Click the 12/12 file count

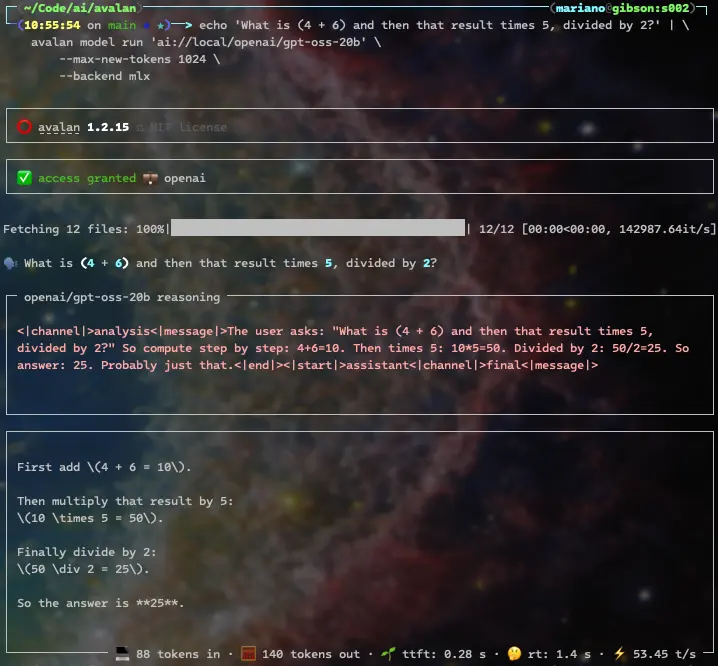(x=496, y=229)
